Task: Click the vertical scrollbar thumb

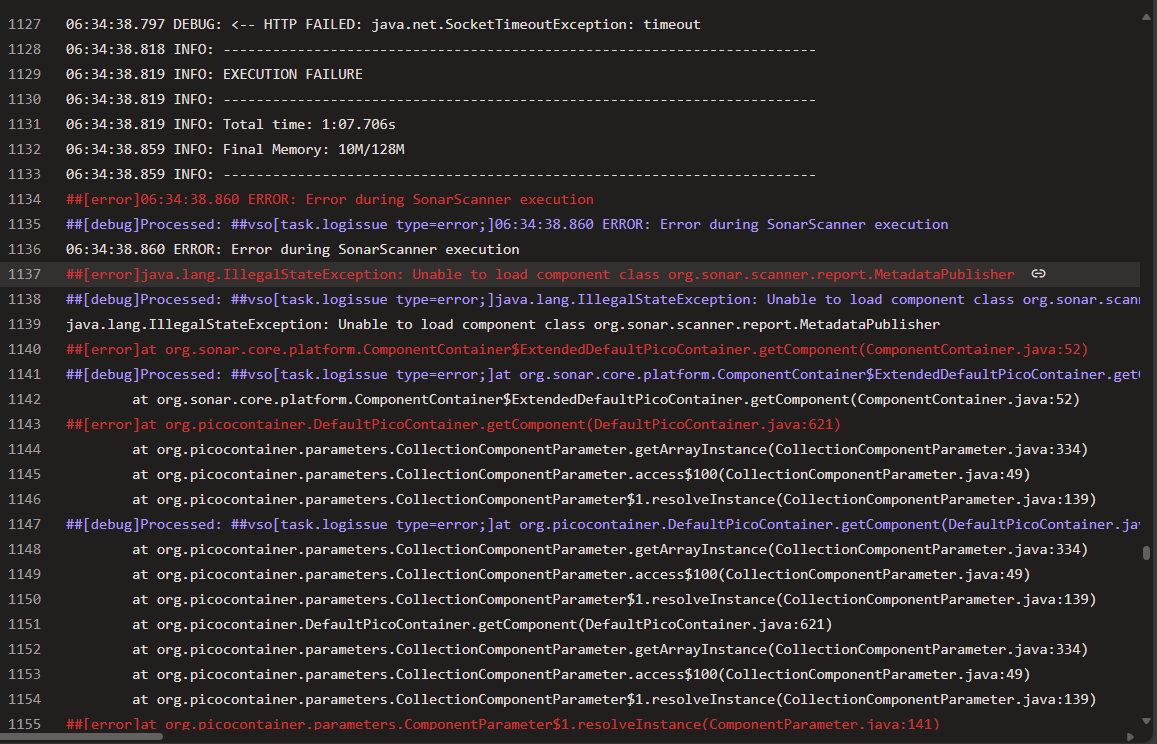Action: click(1146, 553)
